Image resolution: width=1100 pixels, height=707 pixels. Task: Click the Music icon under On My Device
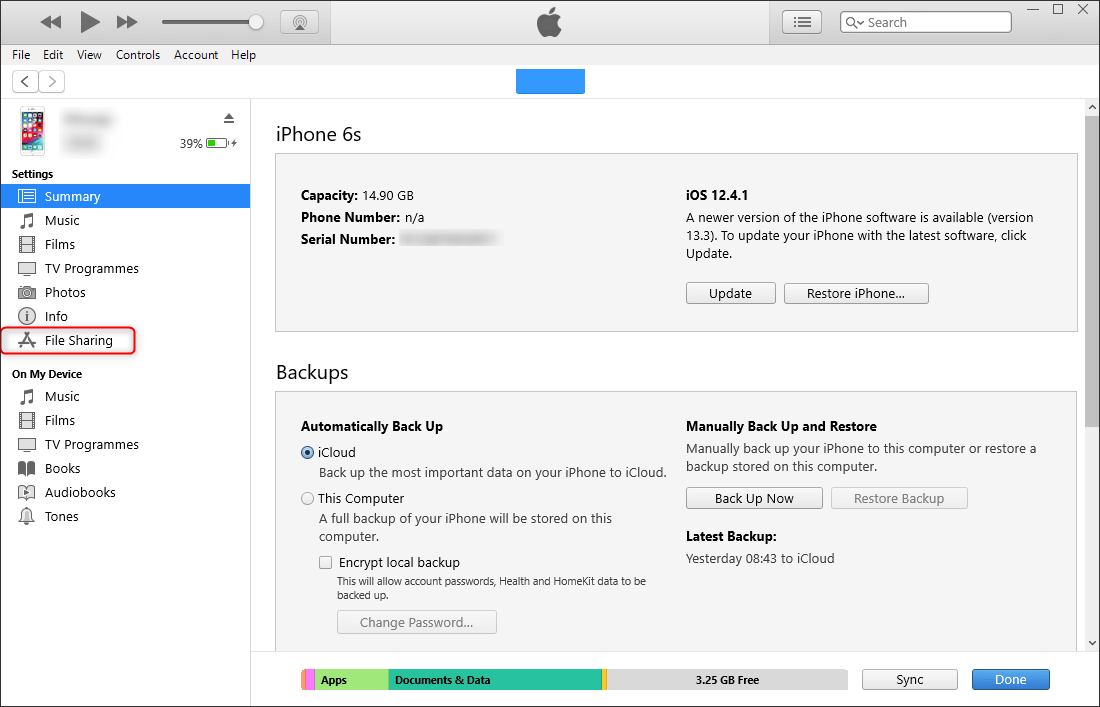27,397
